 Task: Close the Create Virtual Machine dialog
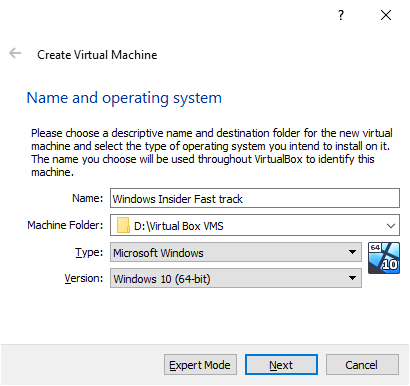pyautogui.click(x=386, y=15)
